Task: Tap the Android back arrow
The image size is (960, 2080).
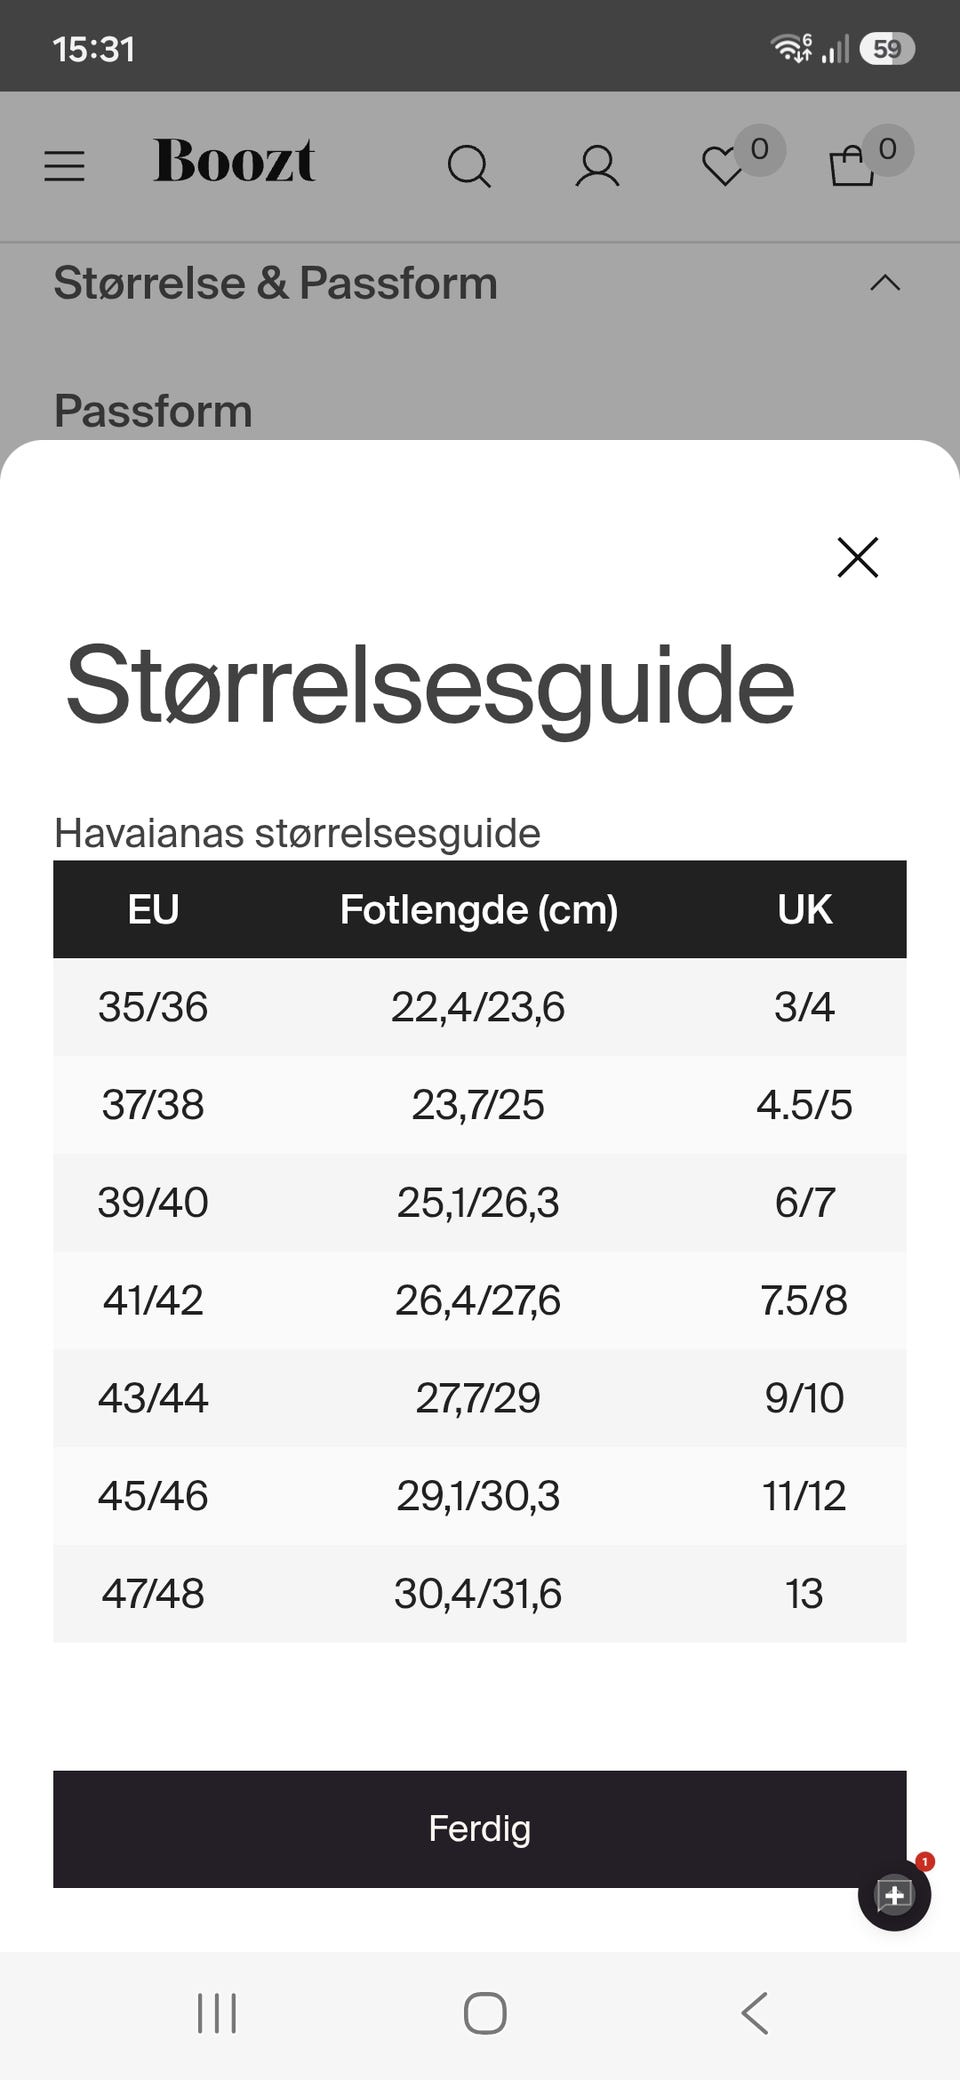Action: pyautogui.click(x=755, y=2013)
